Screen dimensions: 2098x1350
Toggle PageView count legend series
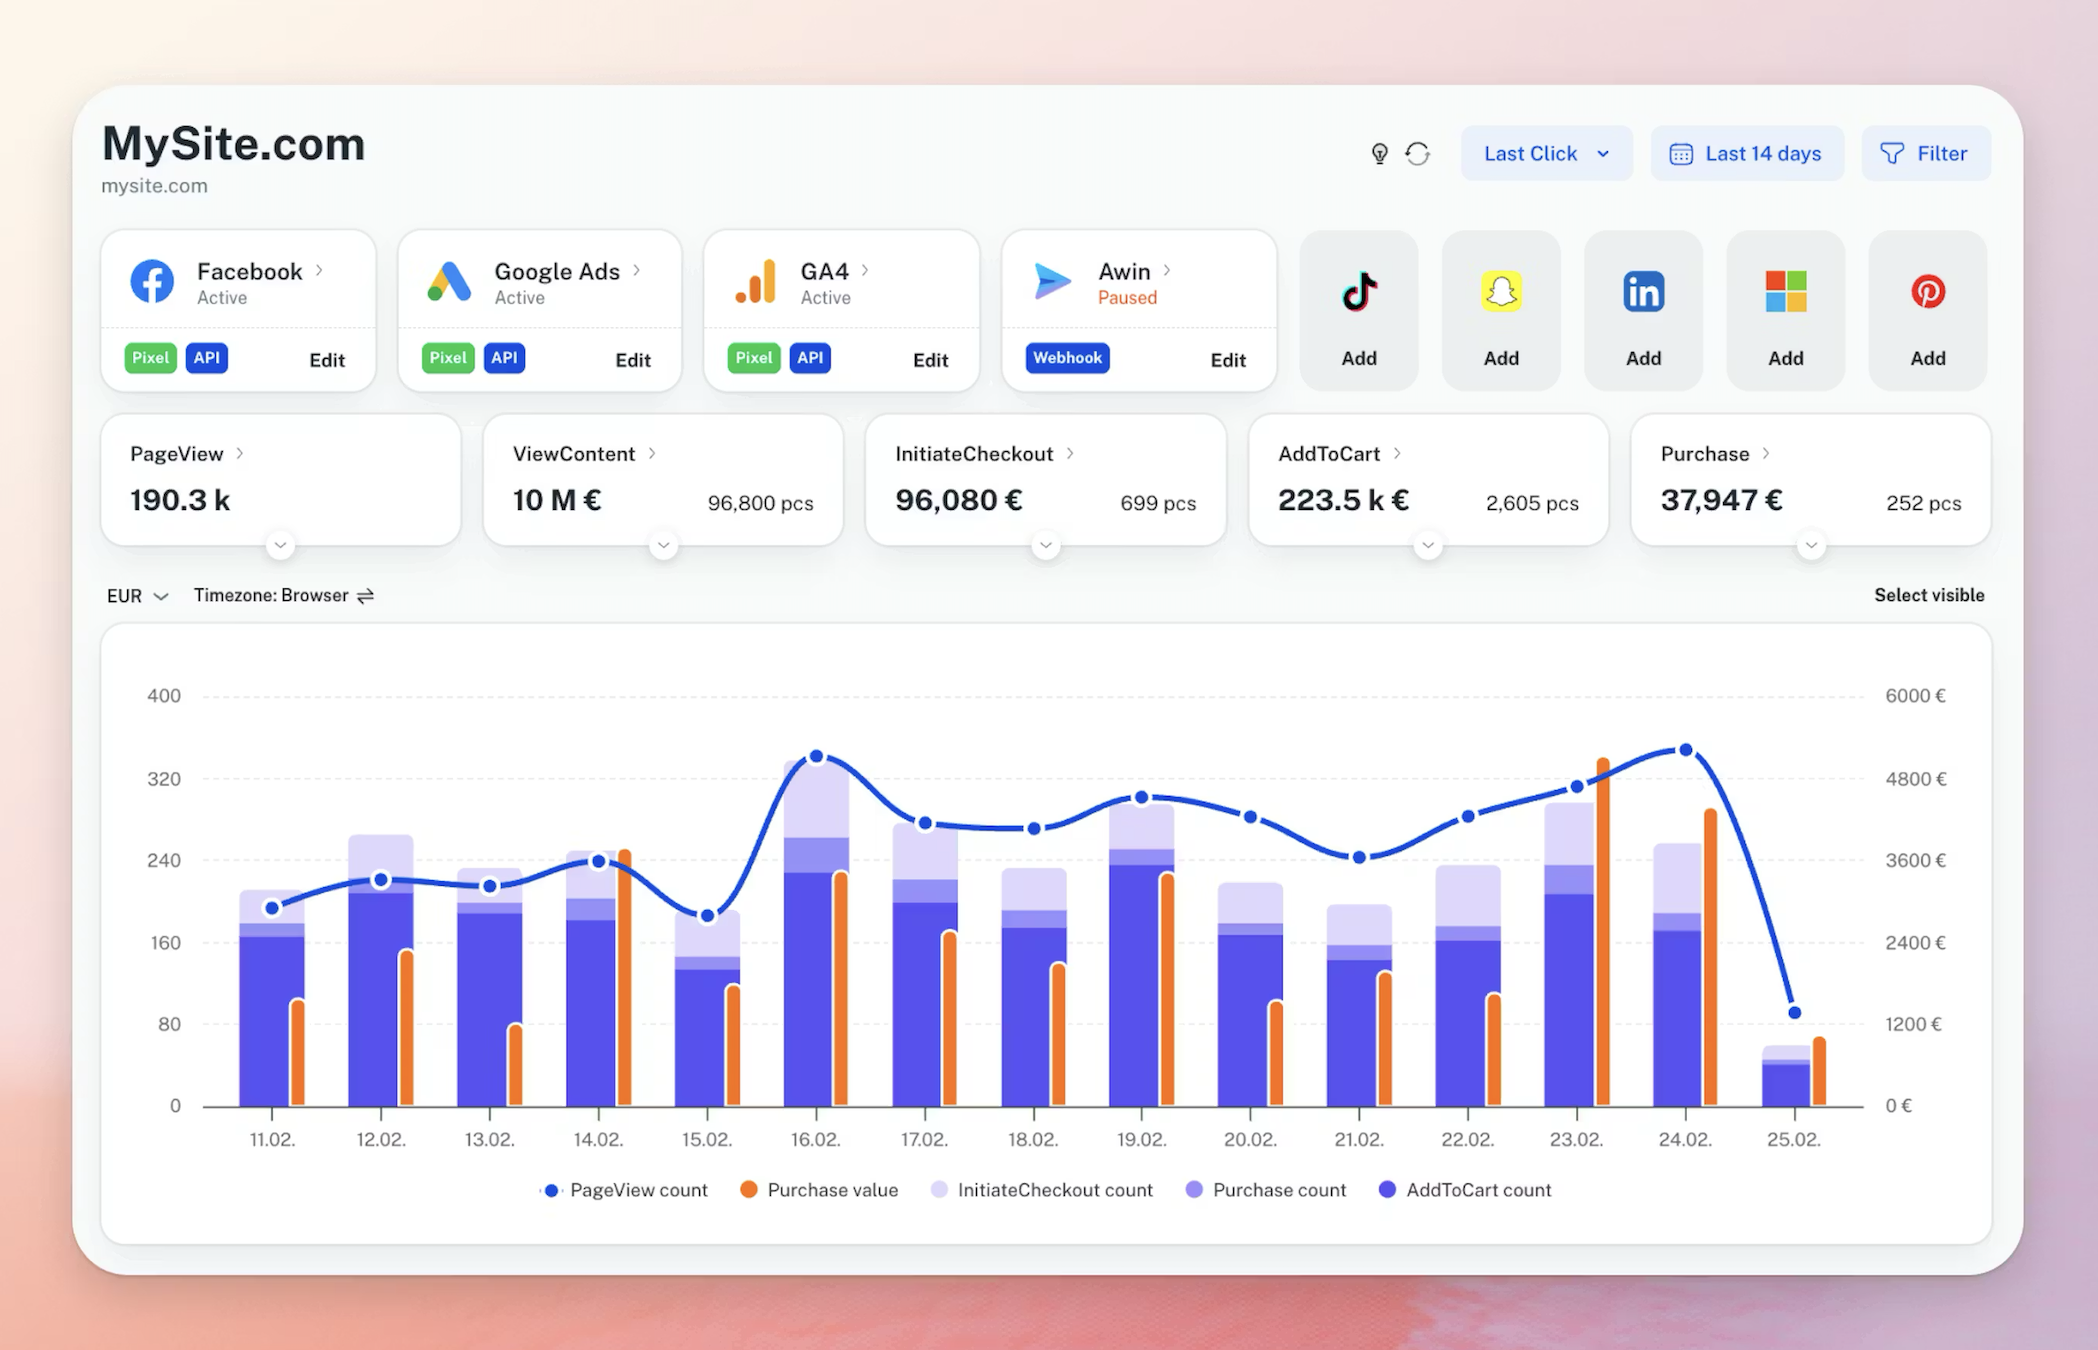[626, 1190]
